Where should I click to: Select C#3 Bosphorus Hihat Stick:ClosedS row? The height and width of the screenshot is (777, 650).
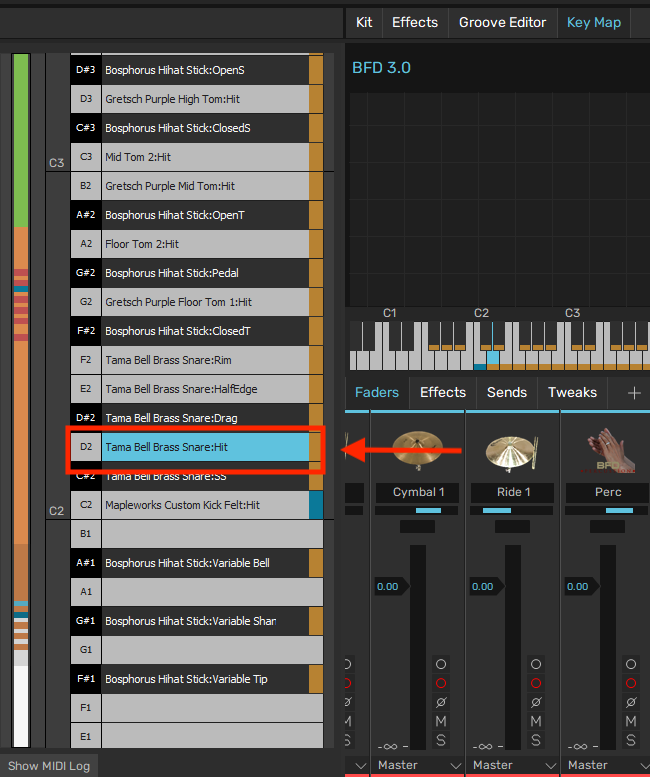197,128
